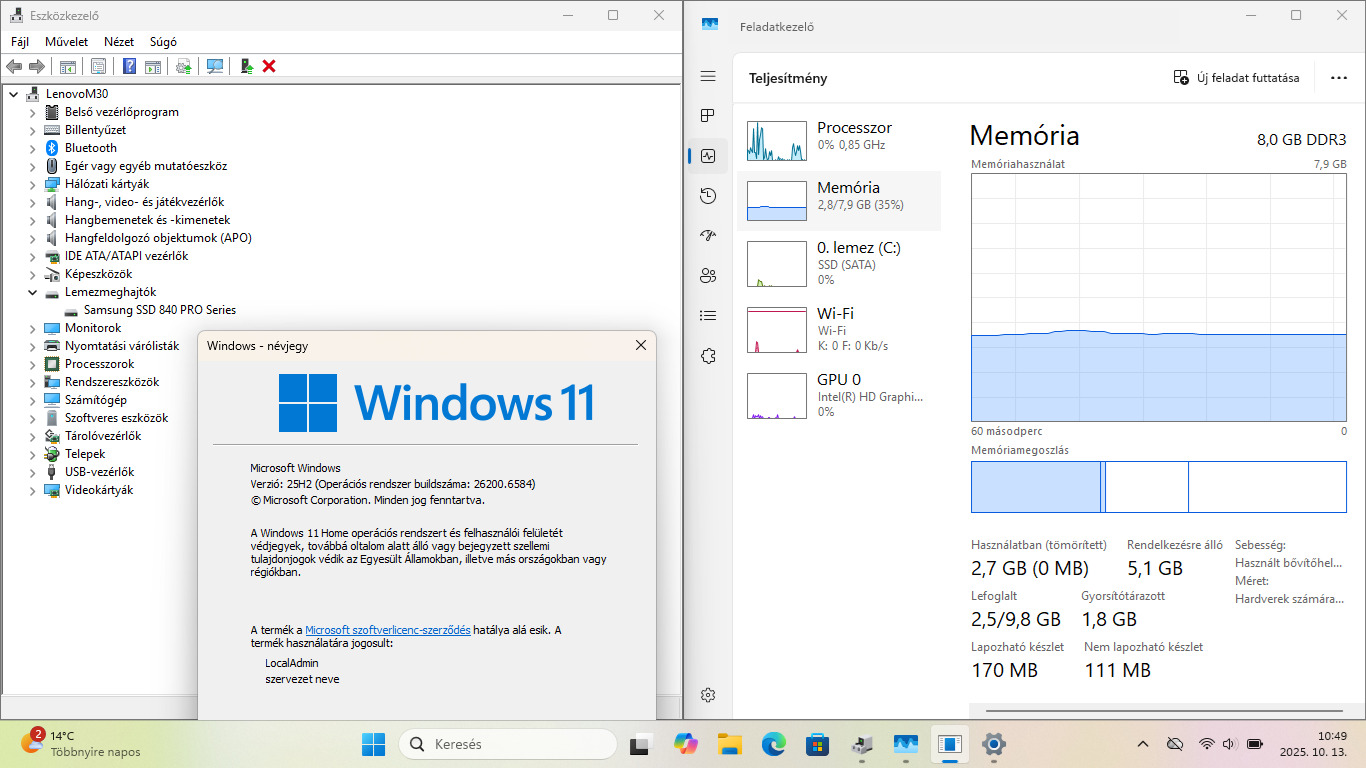
Task: Select the GPU 0 performance entry
Action: [x=838, y=395]
